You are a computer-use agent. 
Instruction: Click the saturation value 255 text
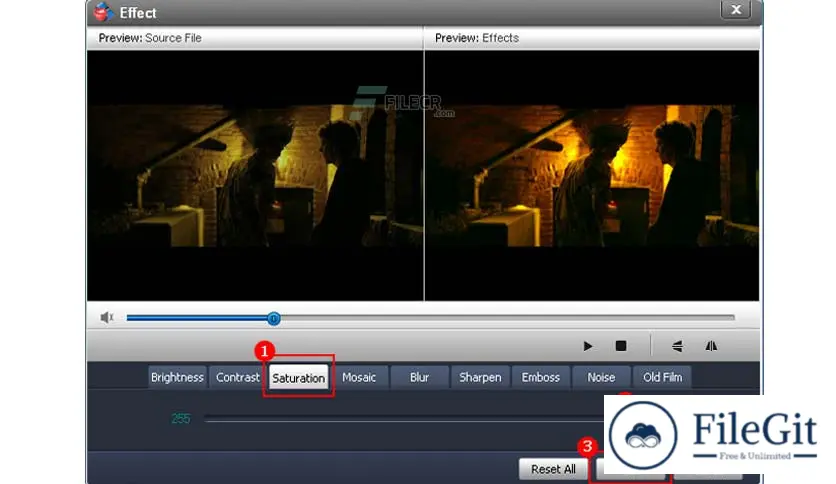(181, 419)
